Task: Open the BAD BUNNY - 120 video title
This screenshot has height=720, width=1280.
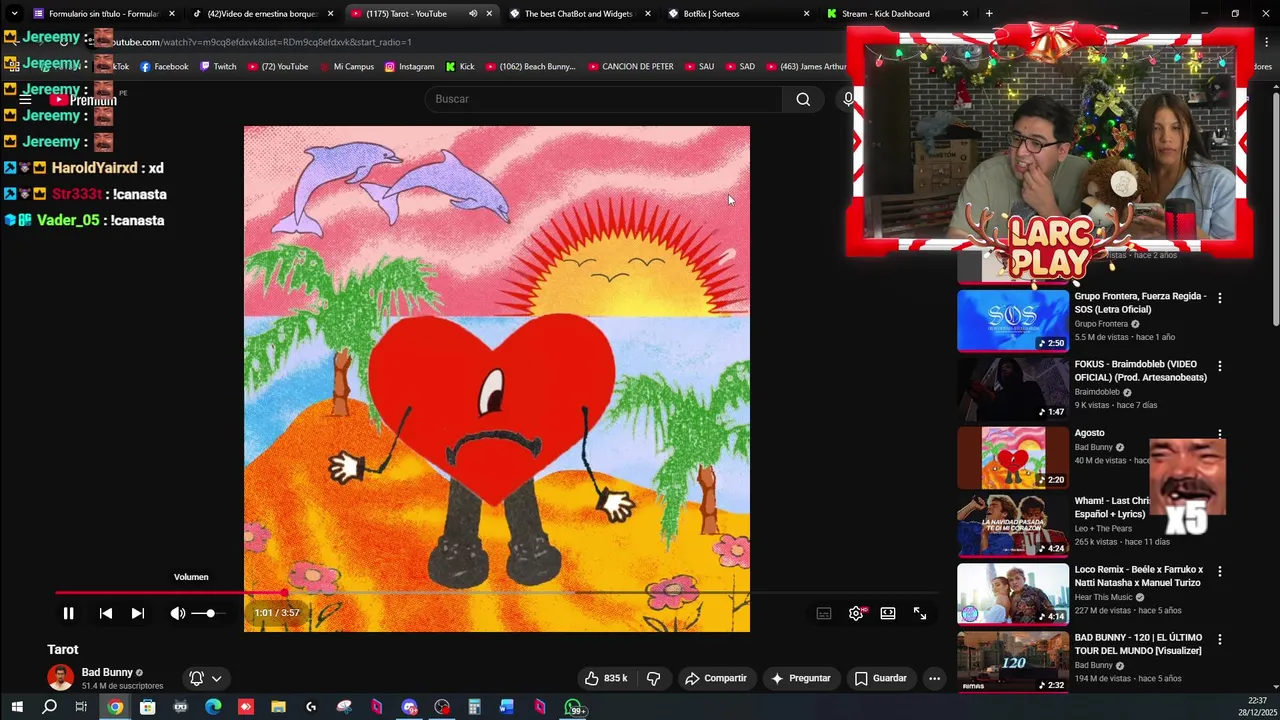Action: 1139,644
